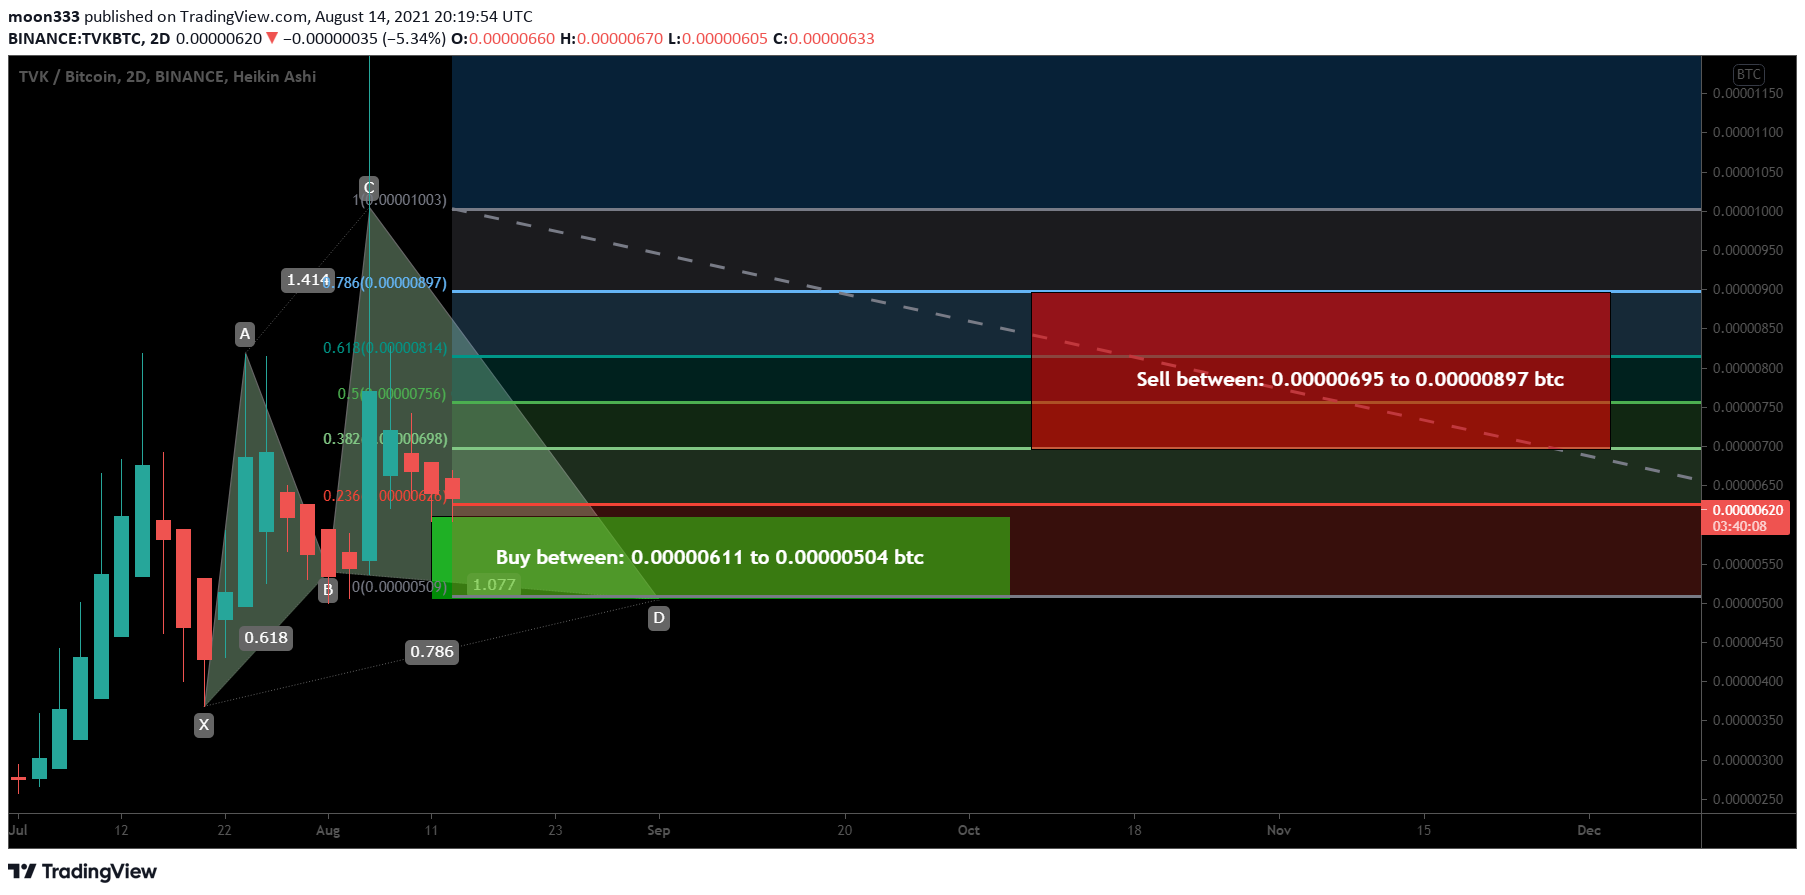The width and height of the screenshot is (1805, 895).
Task: Click the 1(0.00001003) Fibonacci level label
Action: (x=399, y=200)
